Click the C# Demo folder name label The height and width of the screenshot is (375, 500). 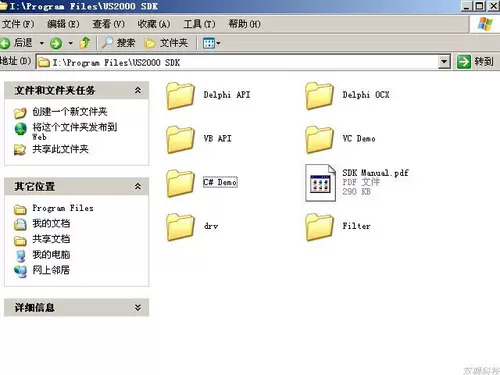pyautogui.click(x=220, y=182)
